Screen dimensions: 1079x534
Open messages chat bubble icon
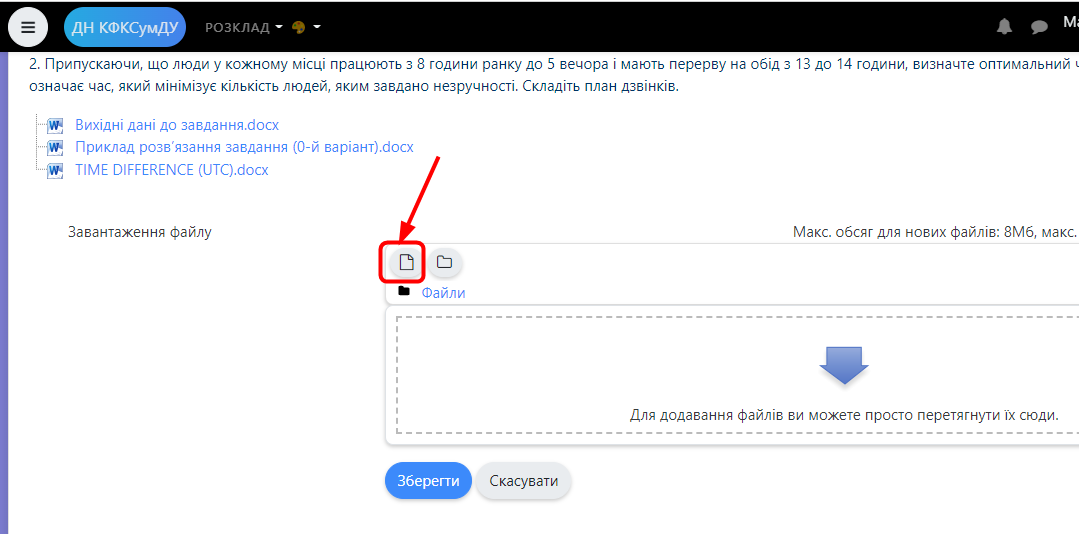tap(1039, 27)
